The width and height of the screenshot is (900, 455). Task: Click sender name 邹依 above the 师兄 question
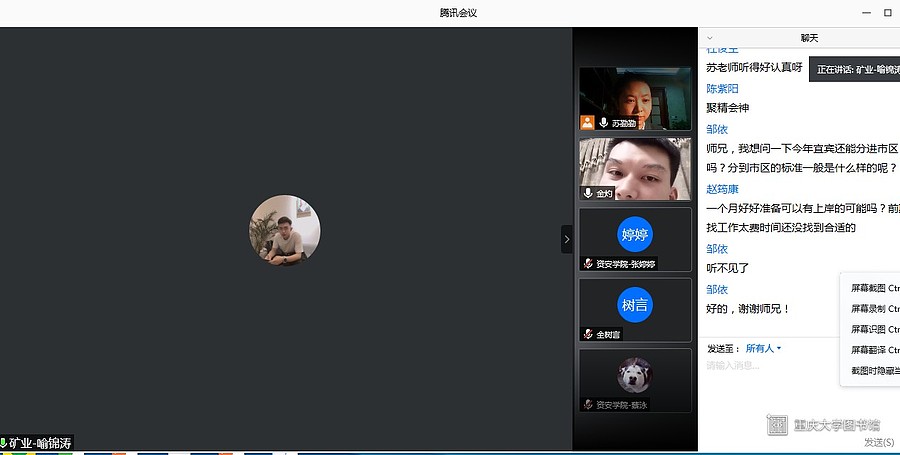(717, 129)
